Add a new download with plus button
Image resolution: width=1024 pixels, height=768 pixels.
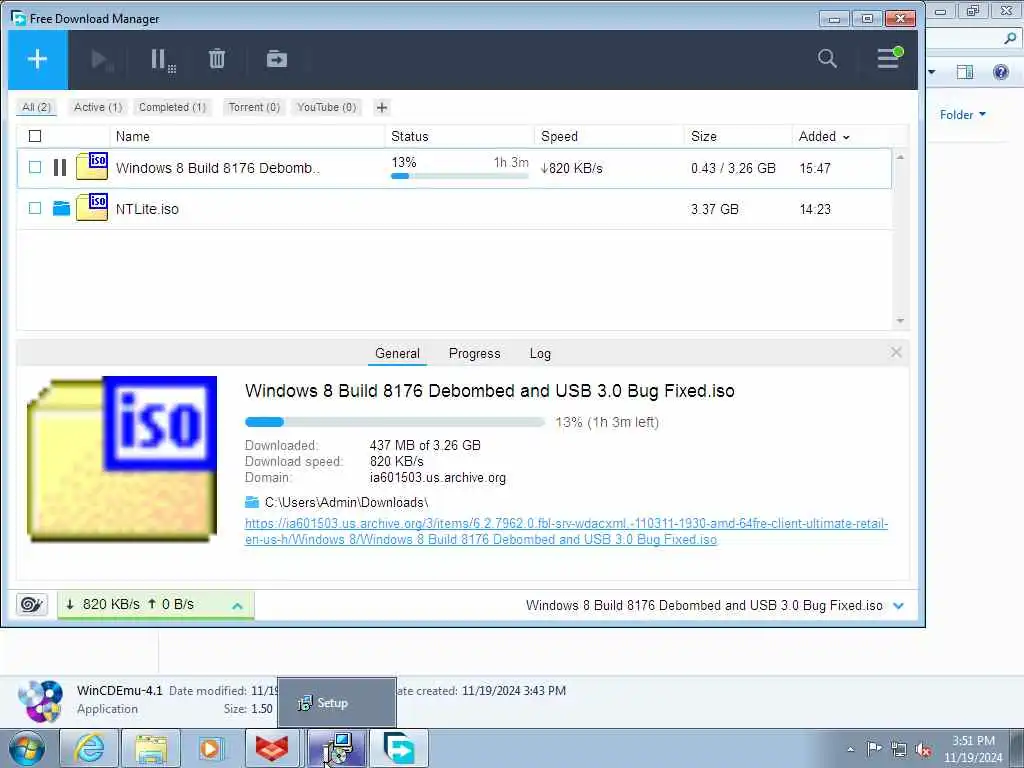37,59
